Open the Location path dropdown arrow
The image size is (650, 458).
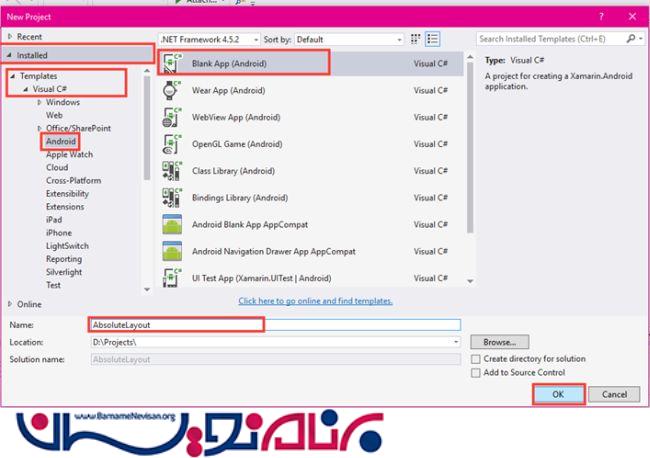[x=456, y=342]
